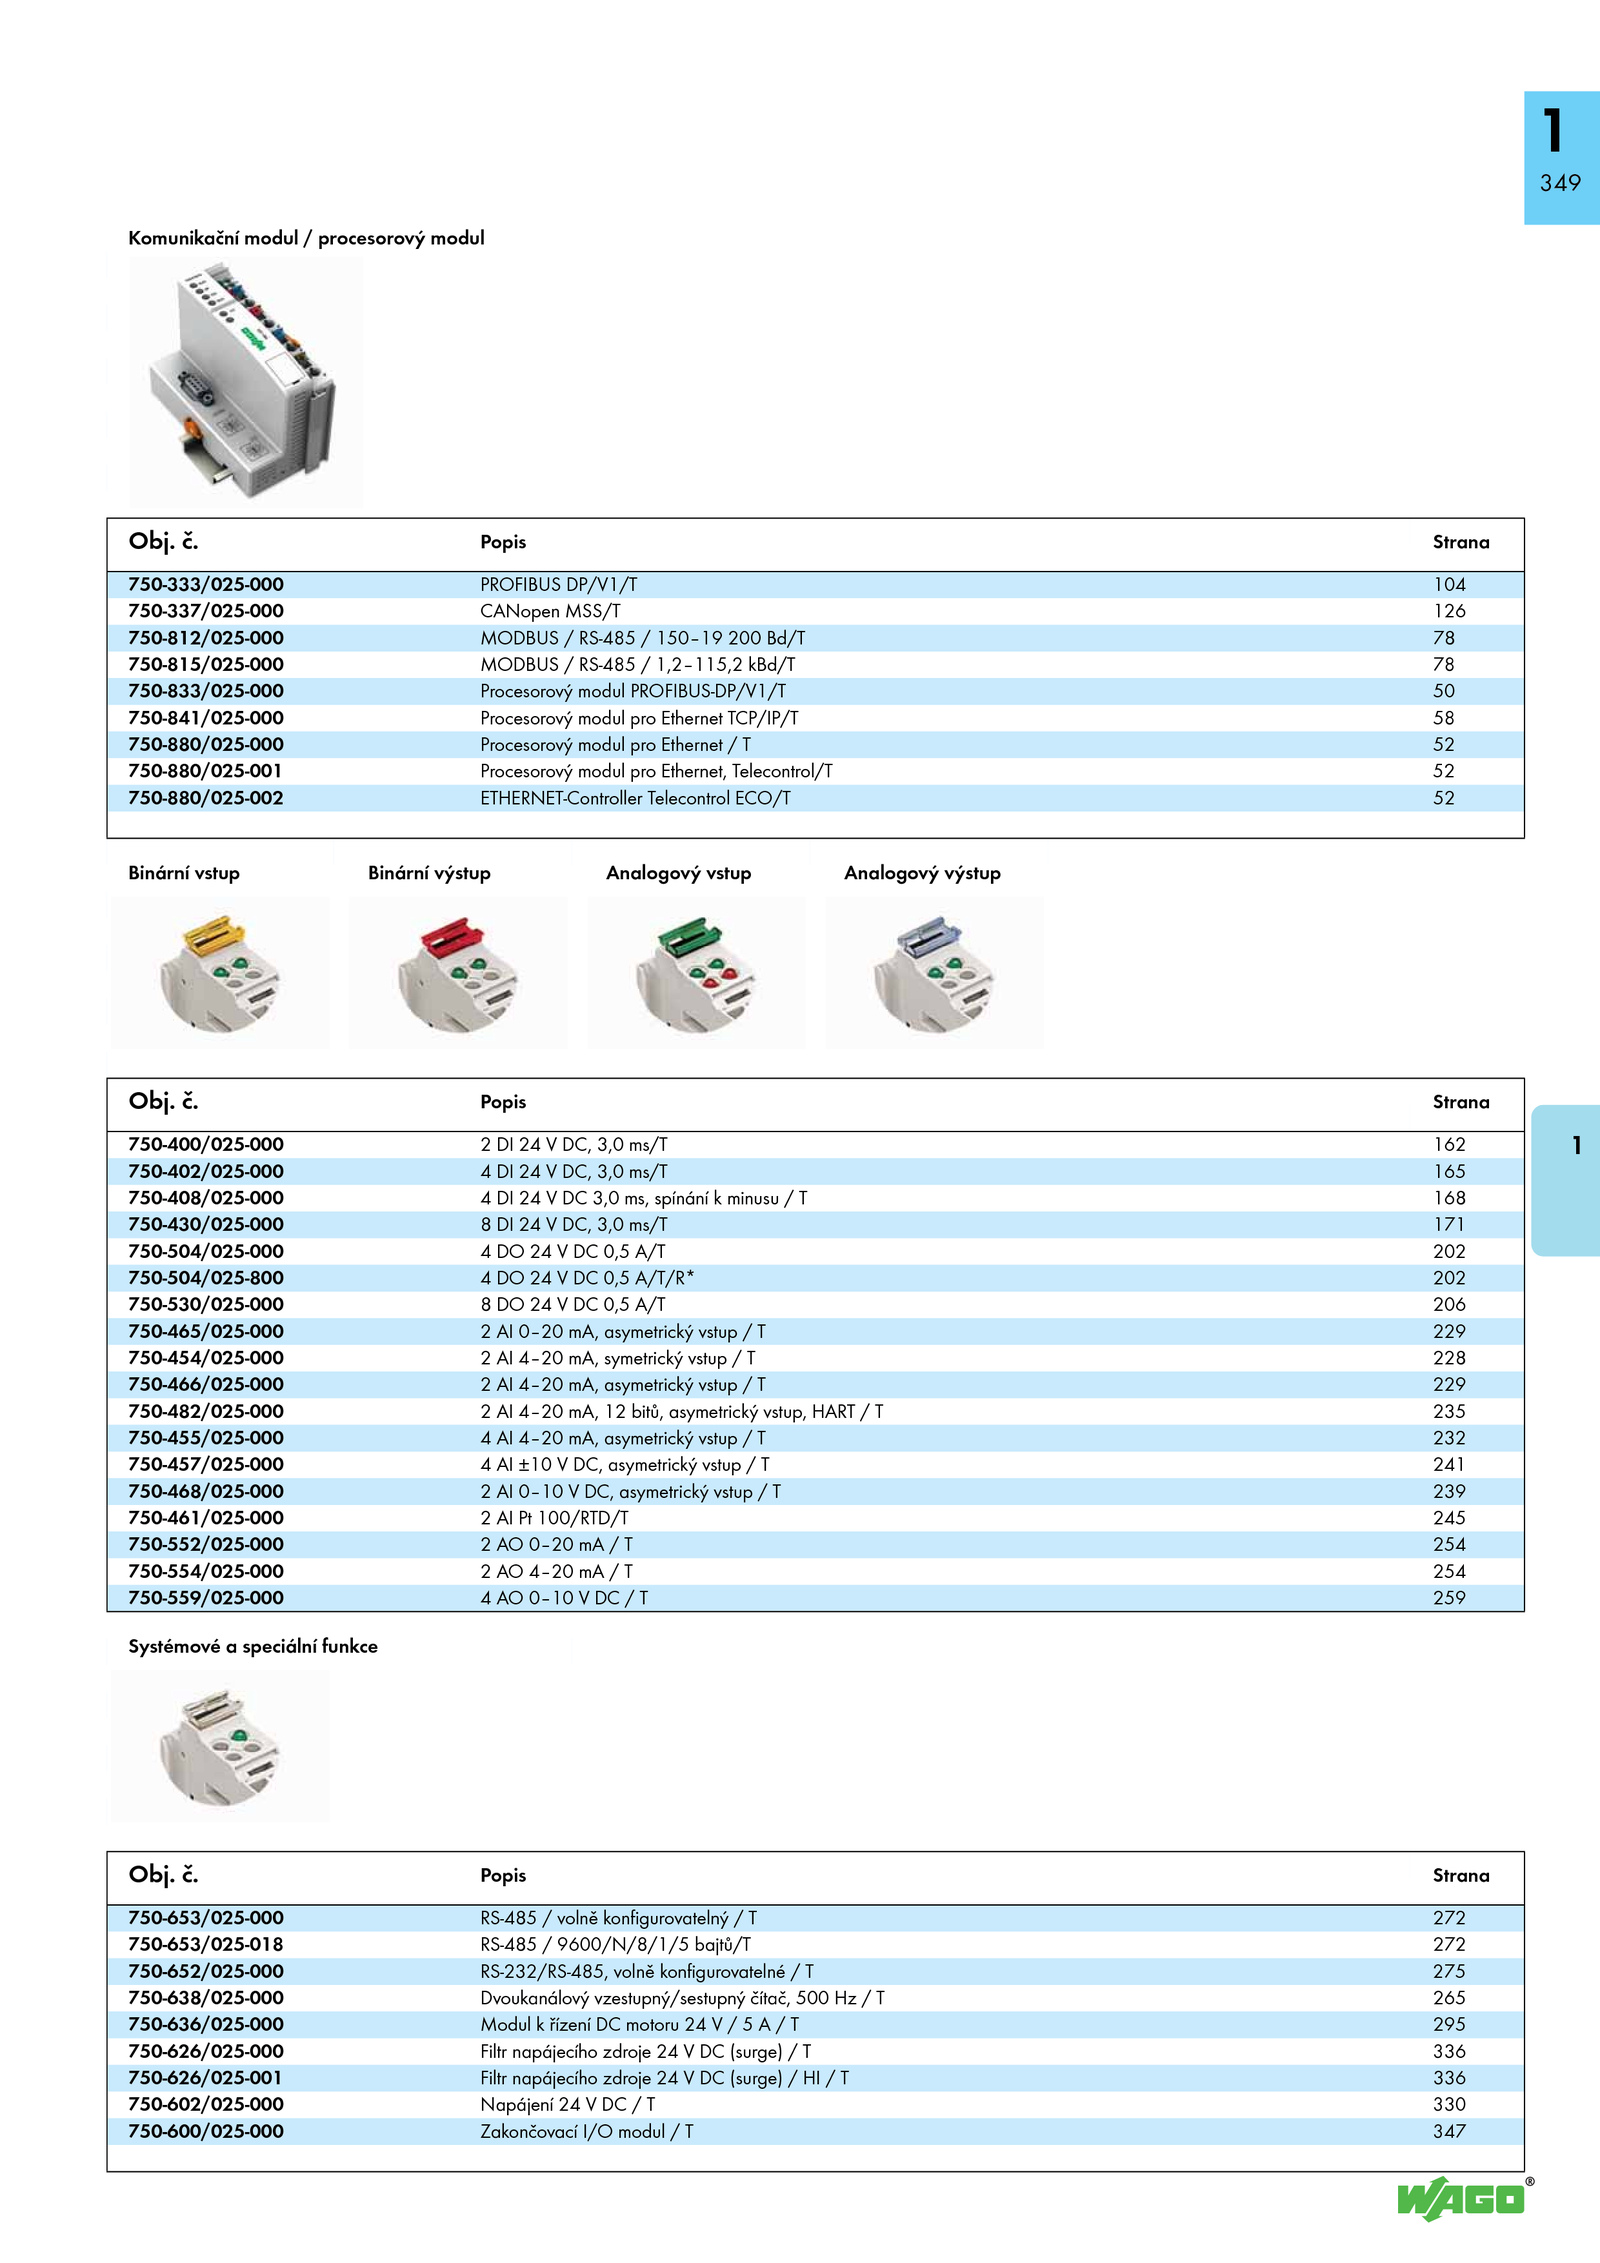The image size is (1600, 2263).
Task: Select order number 750-482/025-000
Action: 206,1411
